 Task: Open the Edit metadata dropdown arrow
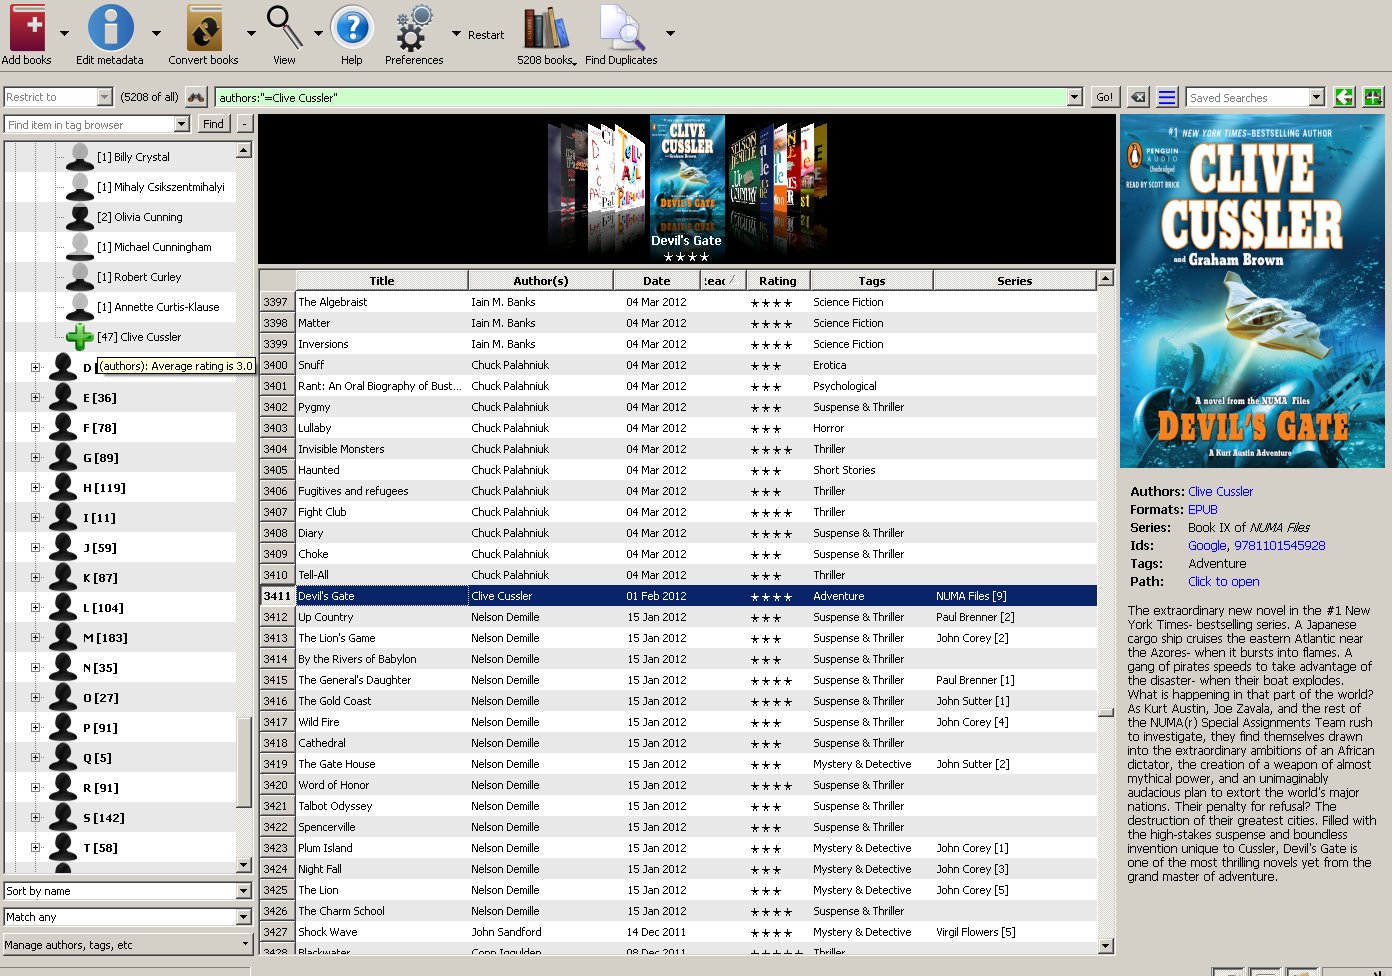tap(156, 33)
